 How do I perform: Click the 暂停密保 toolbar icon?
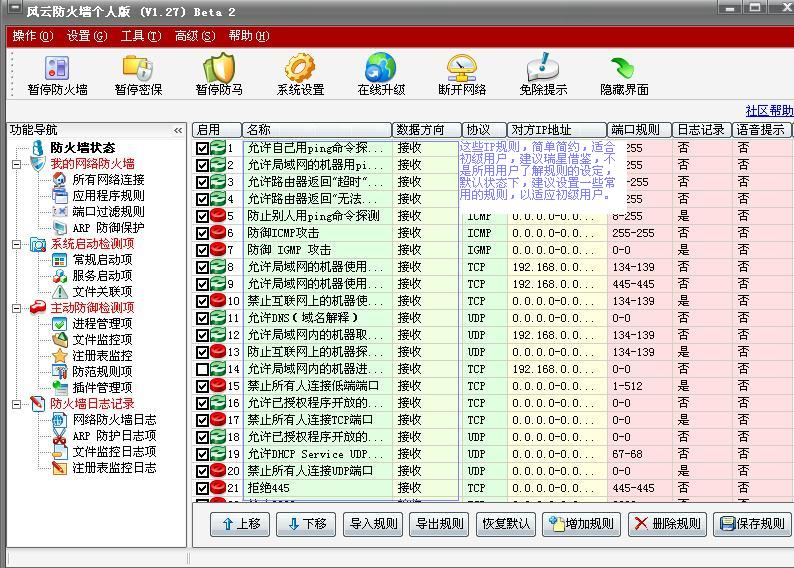click(138, 75)
